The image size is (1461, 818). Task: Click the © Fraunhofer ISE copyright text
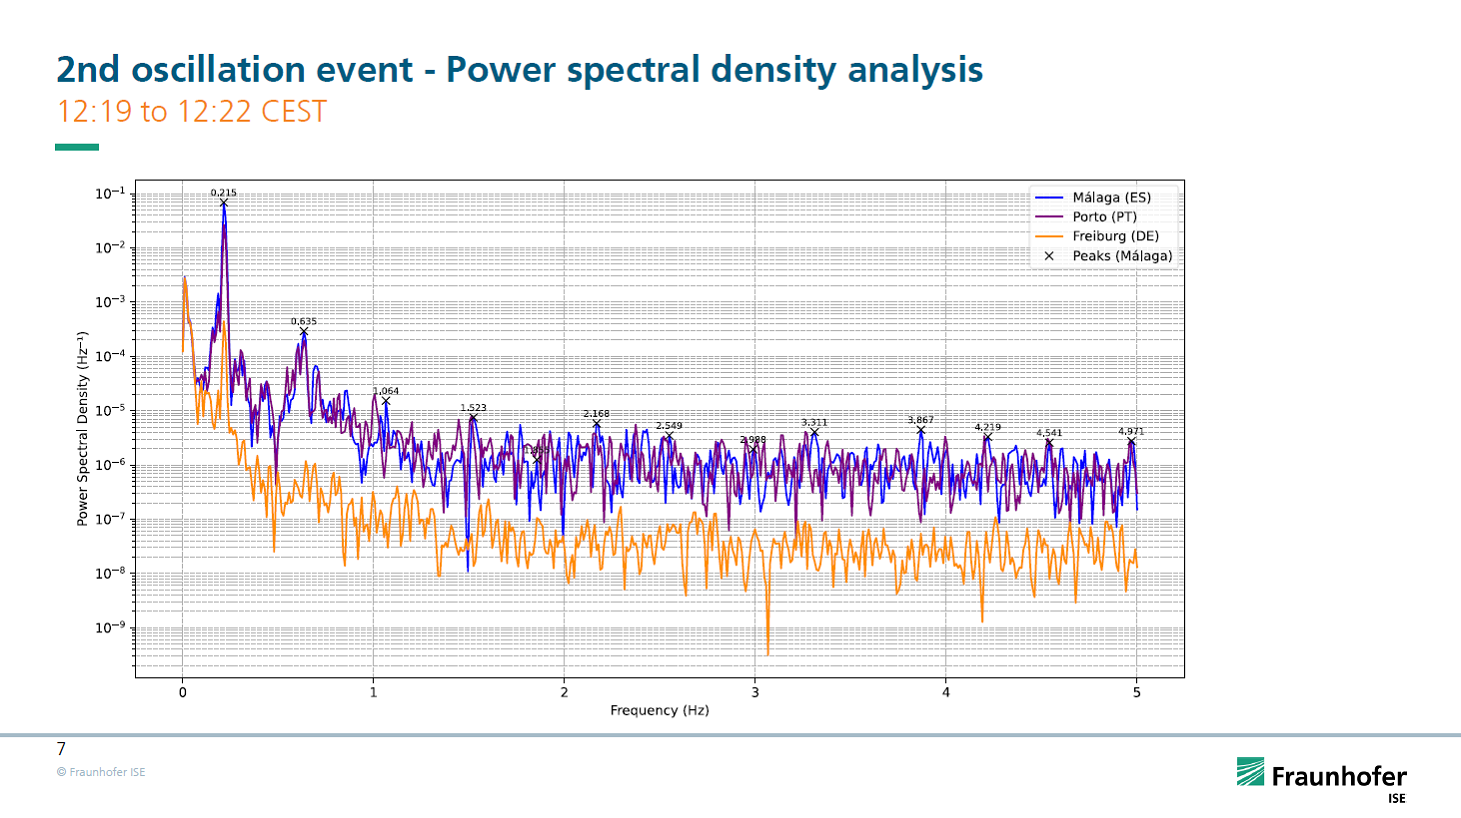(101, 772)
